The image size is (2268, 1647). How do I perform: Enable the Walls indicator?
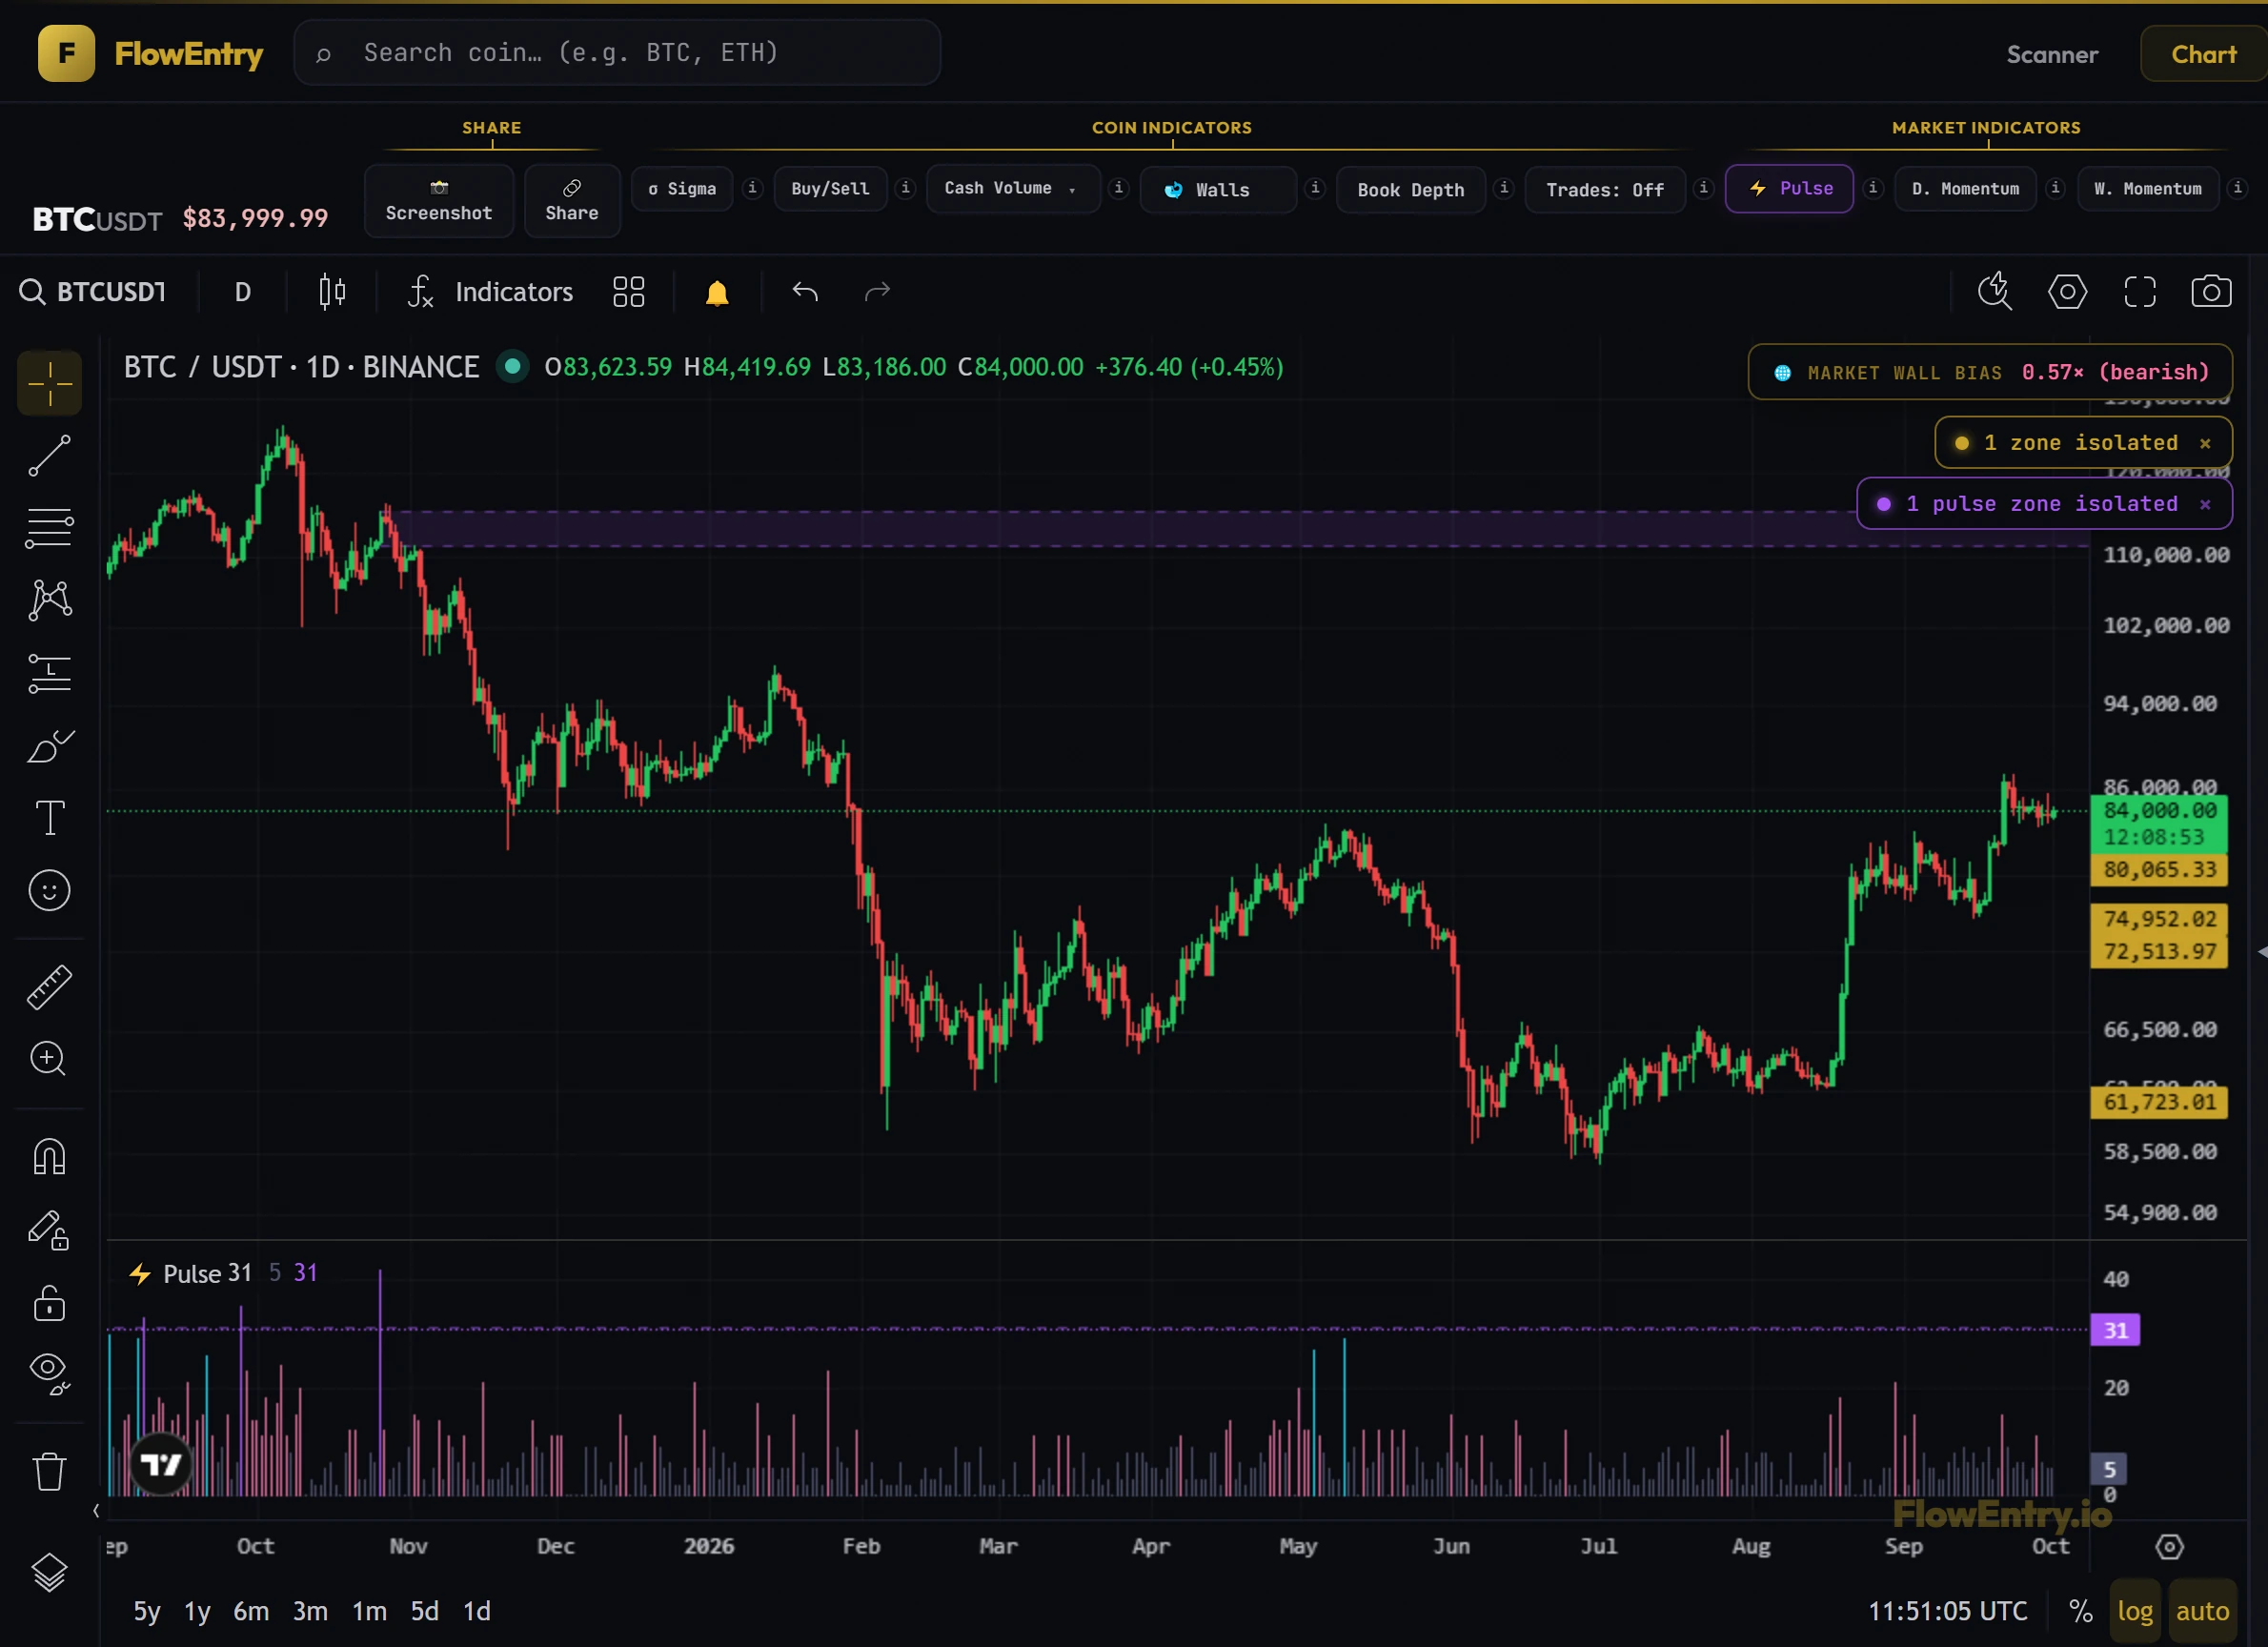coord(1218,189)
